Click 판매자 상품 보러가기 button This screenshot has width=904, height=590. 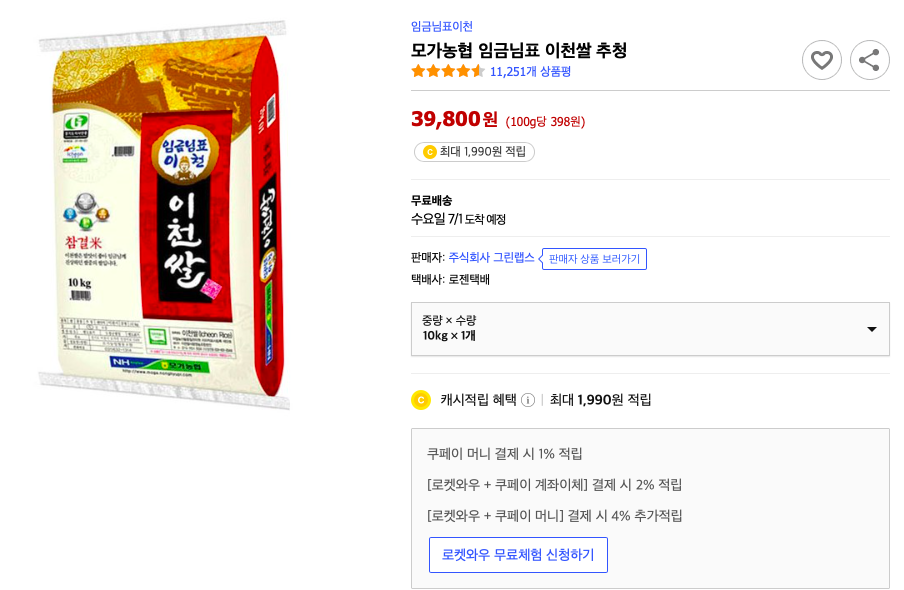(594, 259)
